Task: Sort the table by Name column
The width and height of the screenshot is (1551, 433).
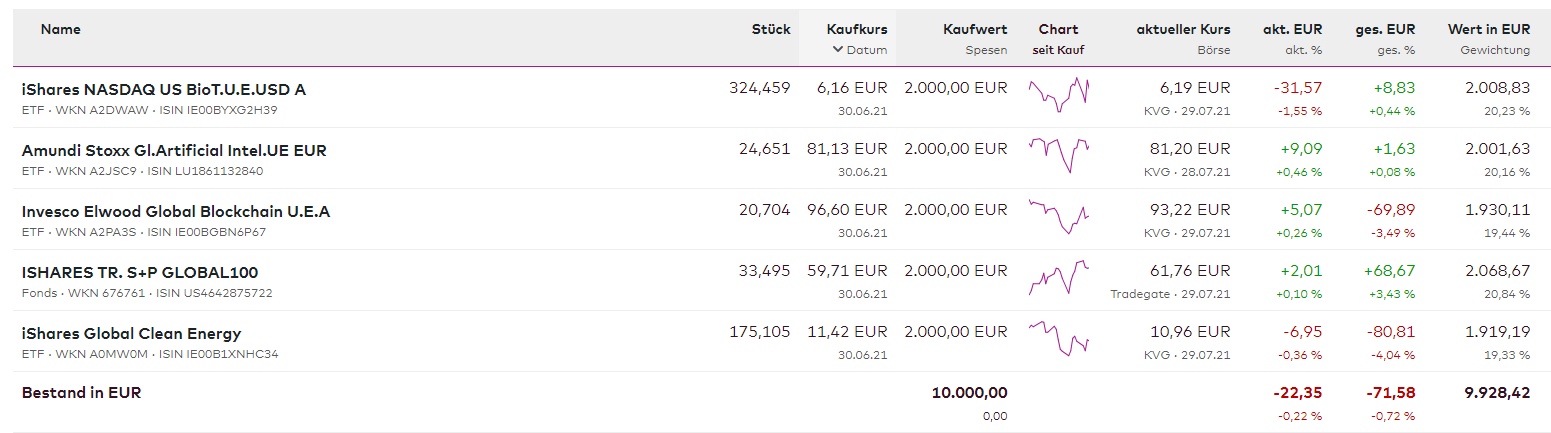Action: tap(61, 29)
